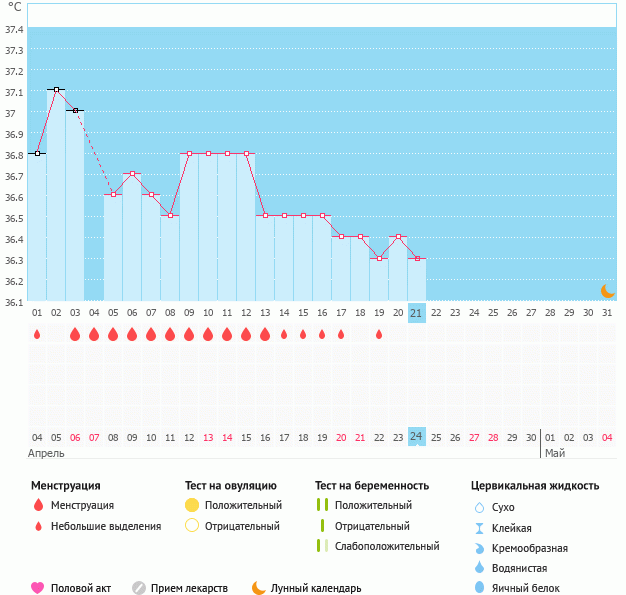The height and width of the screenshot is (595, 626).
Task: Click the Клейкая cervical fluid icon
Action: pyautogui.click(x=479, y=528)
